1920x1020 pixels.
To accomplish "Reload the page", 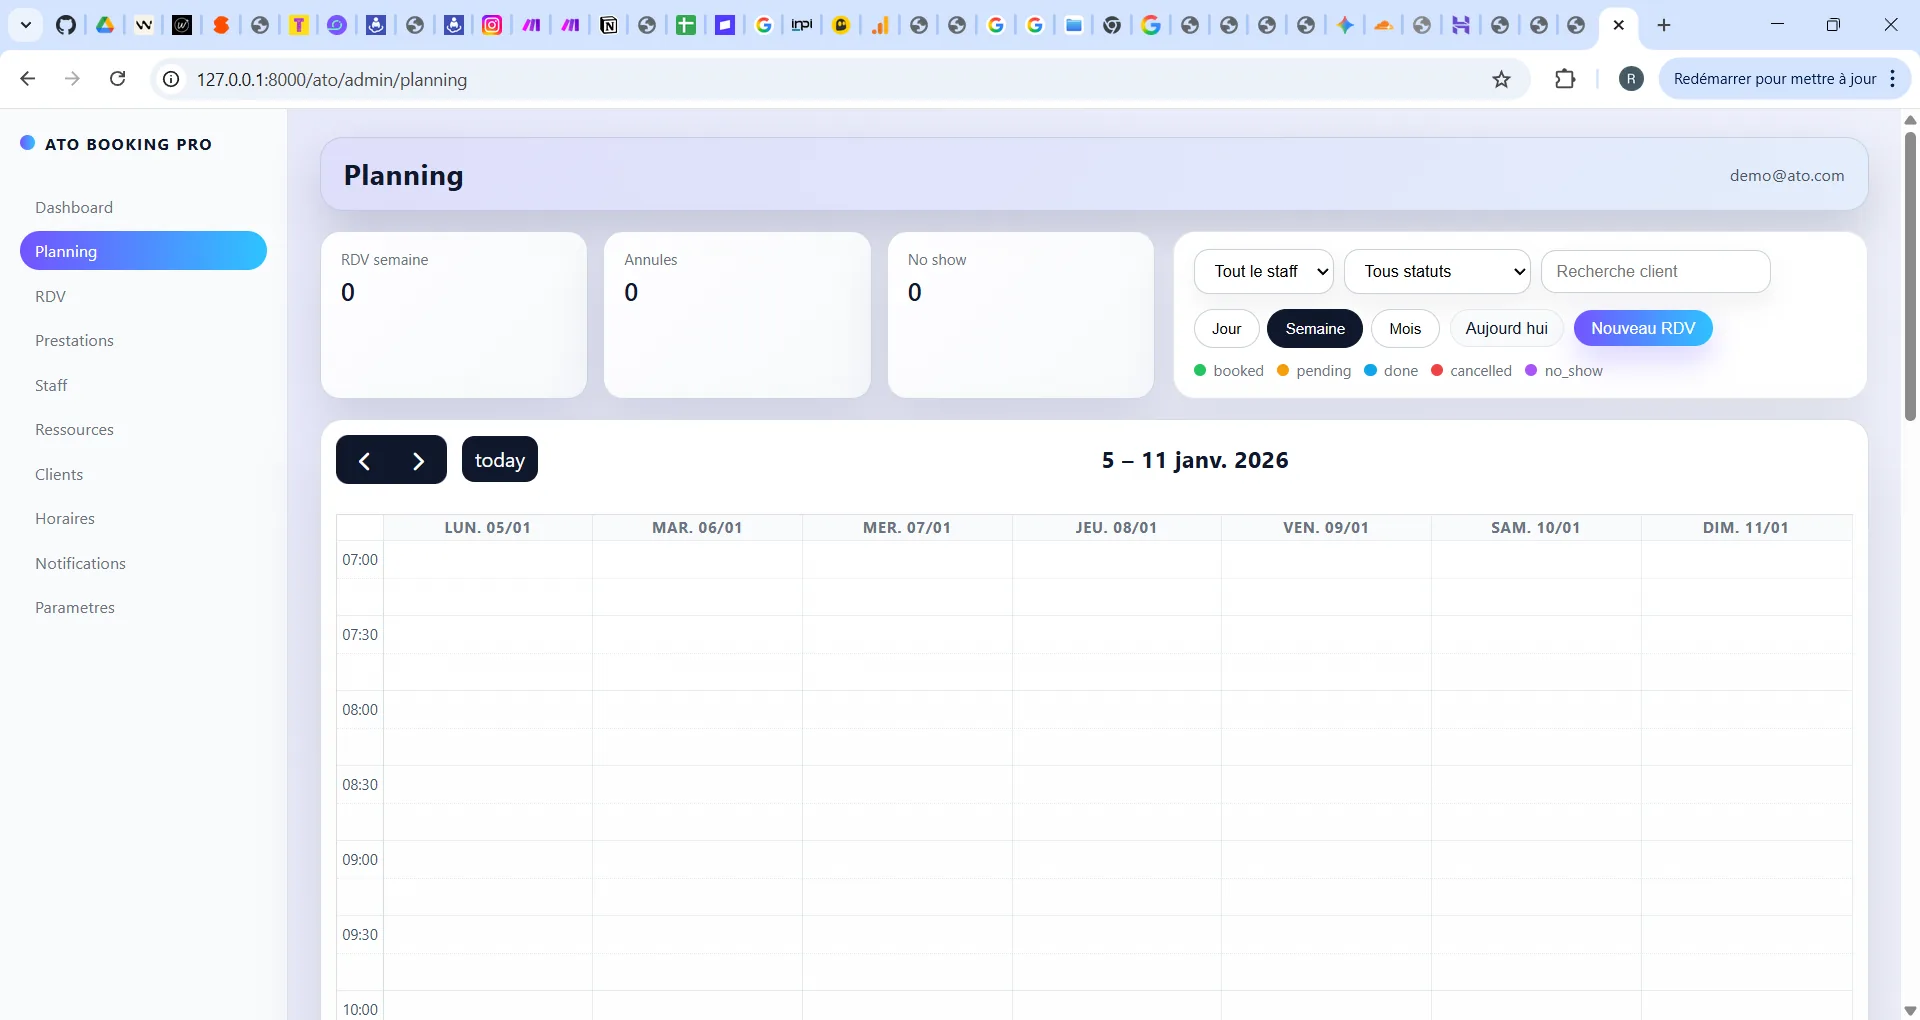I will 117,79.
